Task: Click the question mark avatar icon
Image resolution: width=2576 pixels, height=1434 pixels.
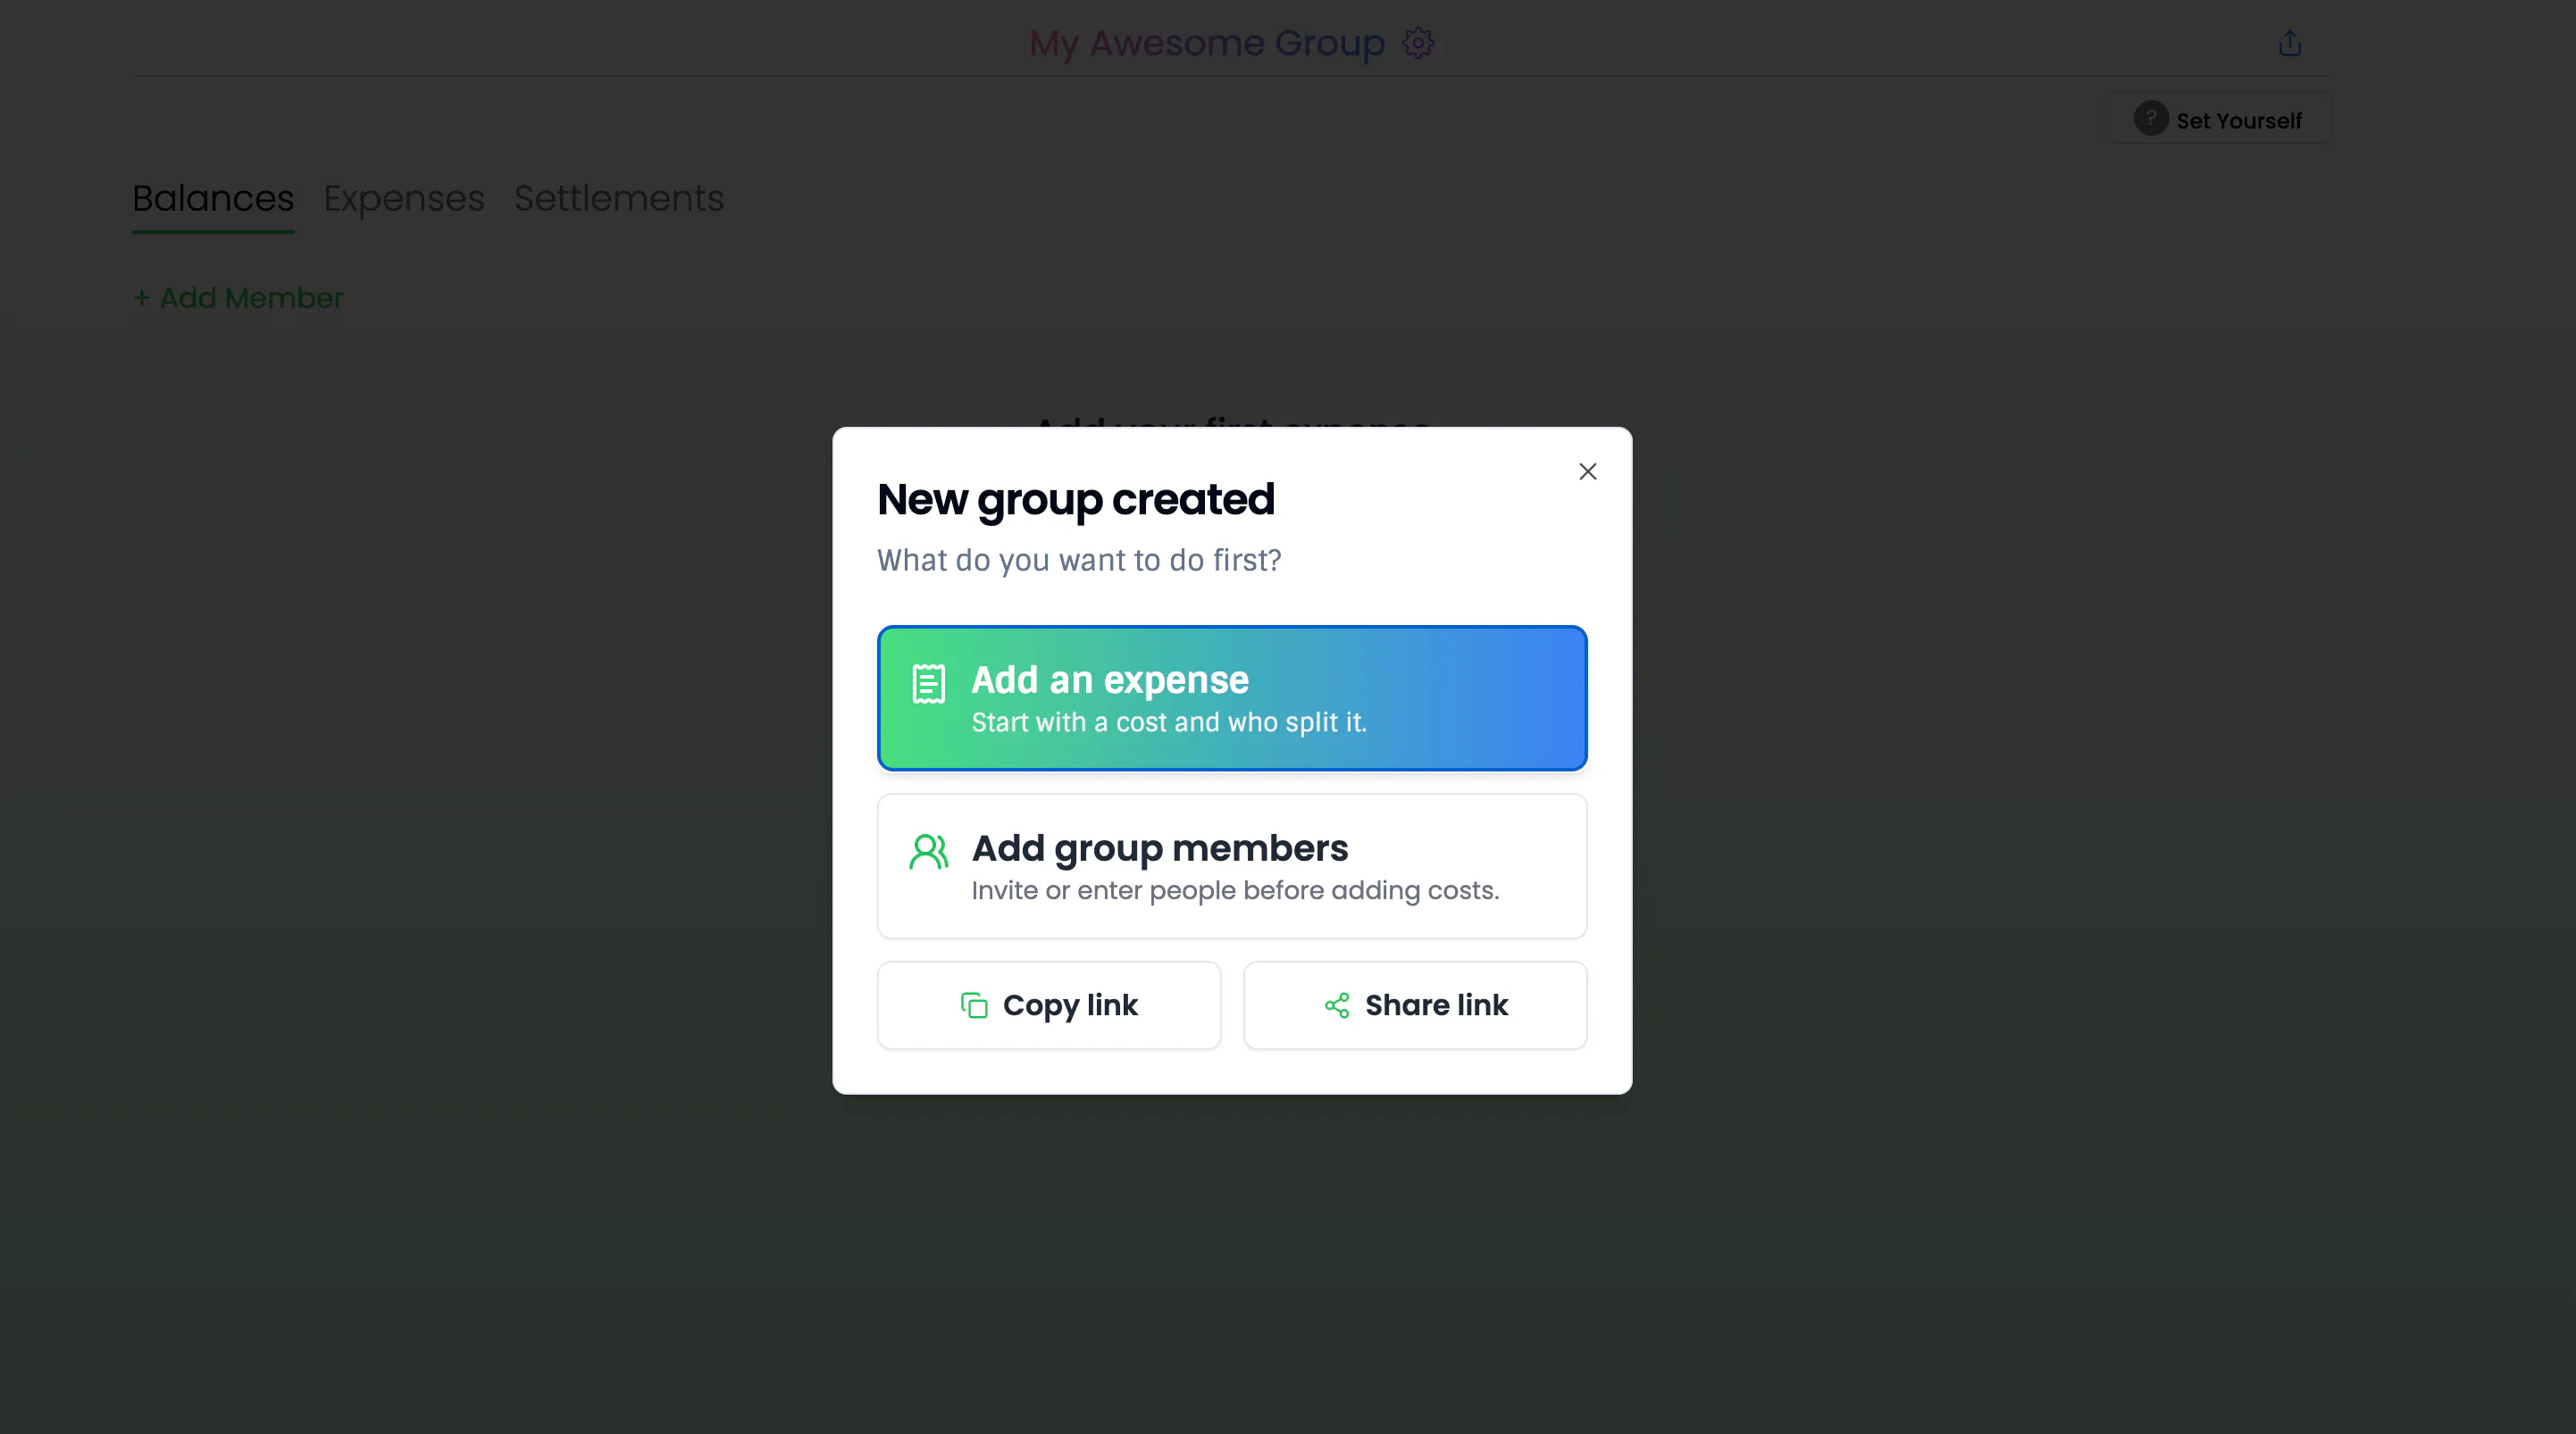Action: click(x=2151, y=119)
